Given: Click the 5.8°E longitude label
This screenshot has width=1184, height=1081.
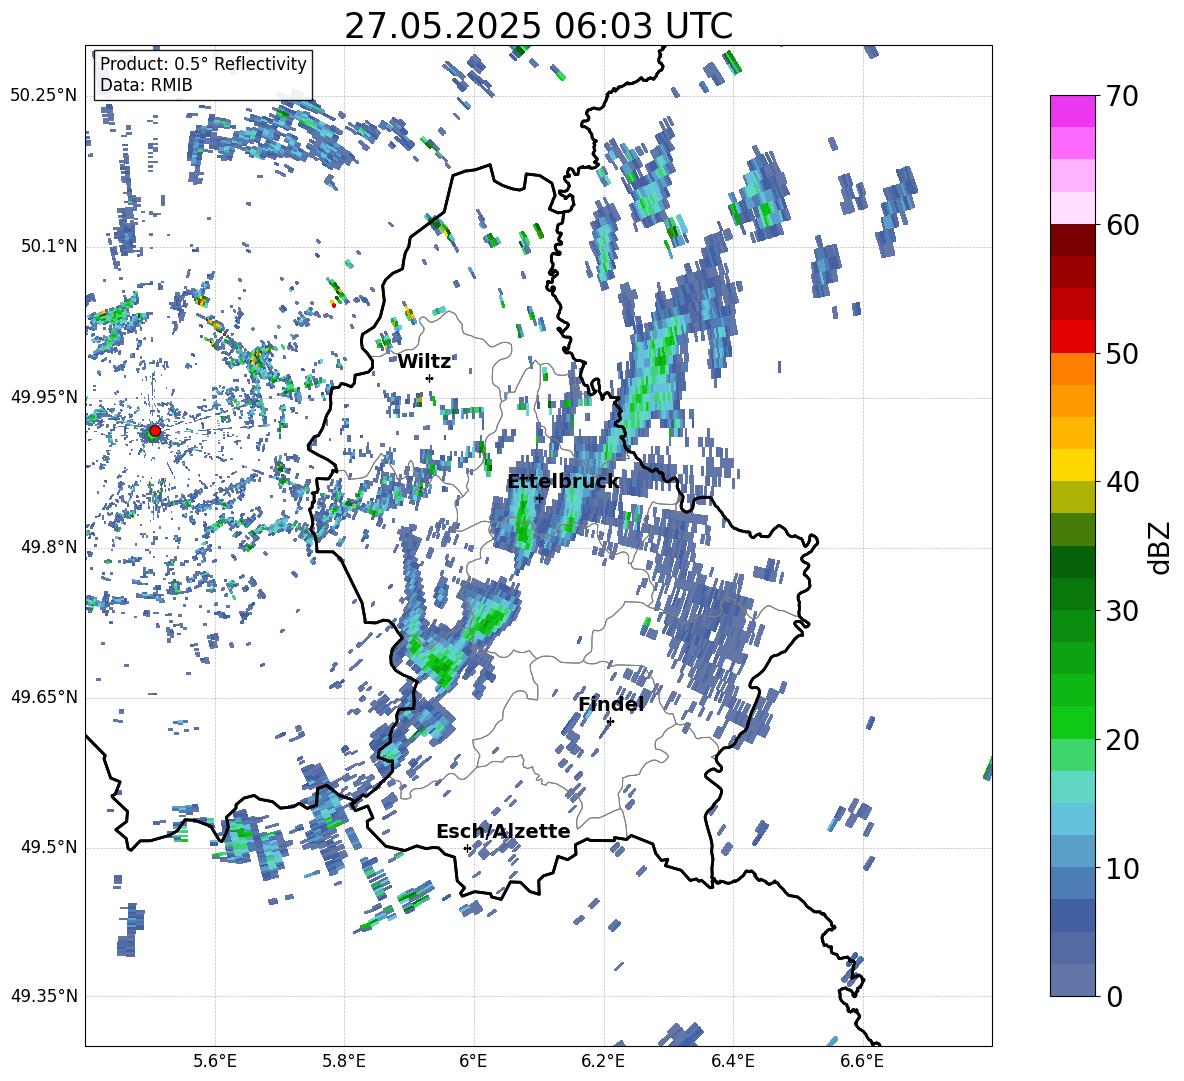Looking at the screenshot, I should pos(344,1061).
